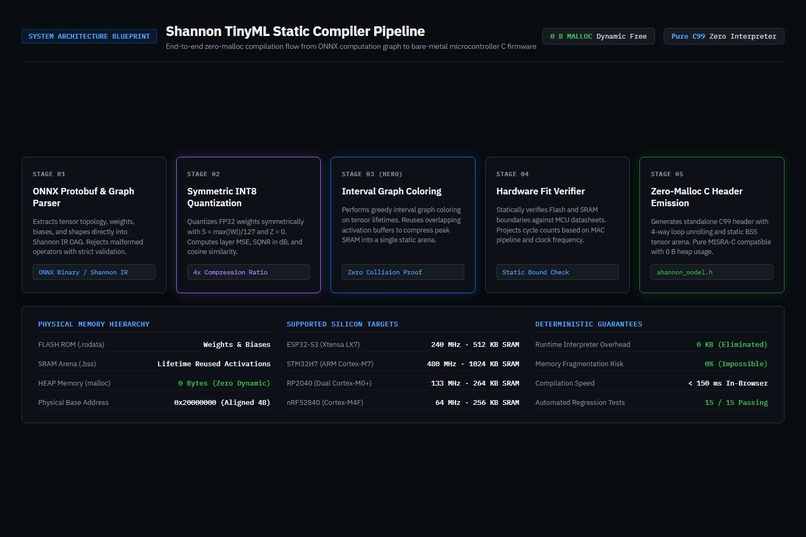The image size is (806, 537).
Task: Click the 'shannon_model.h' file tag
Action: [712, 272]
